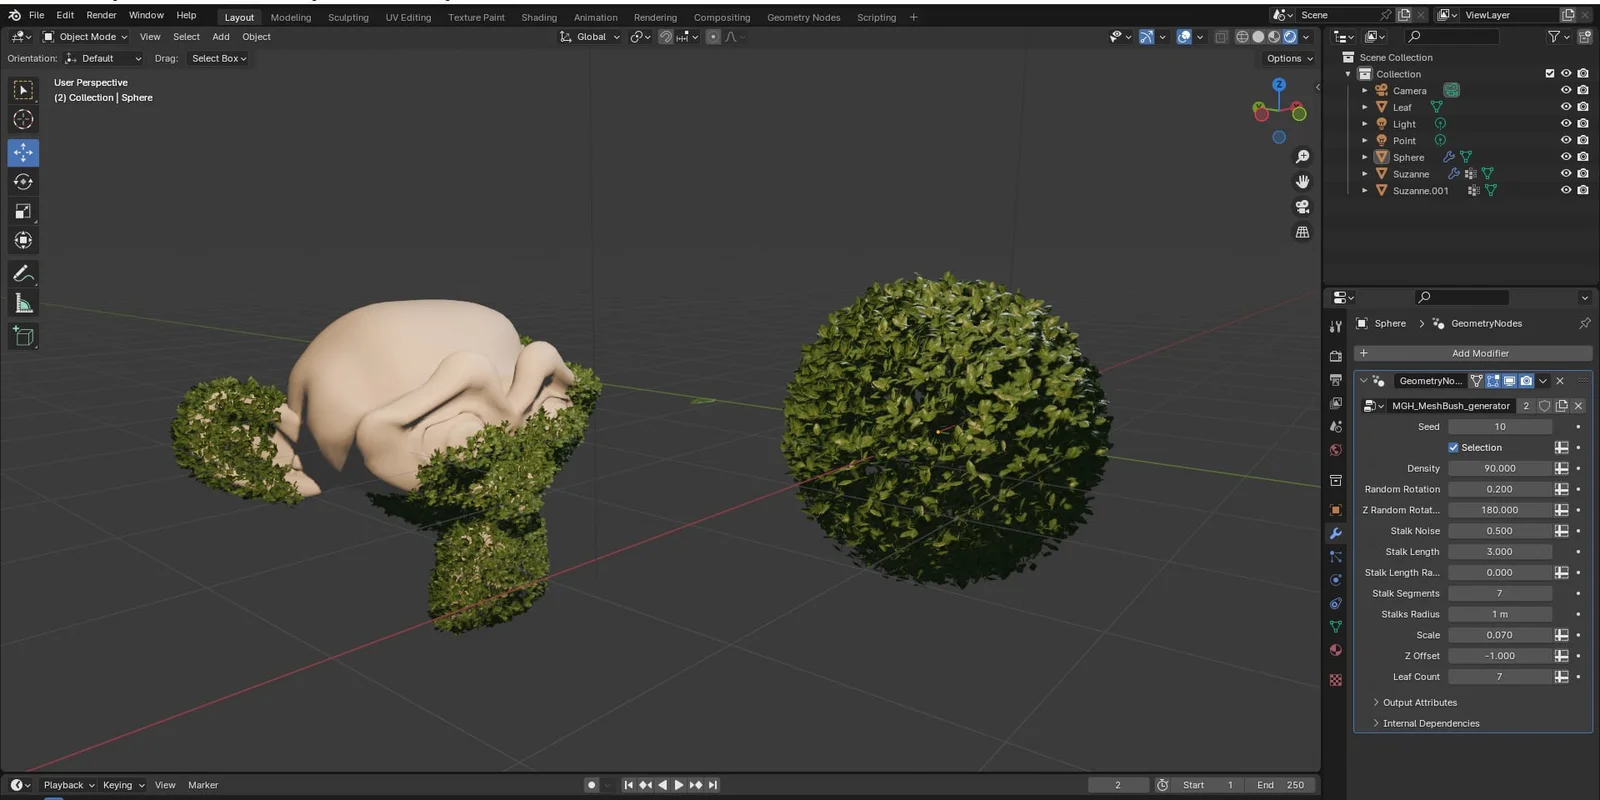The image size is (1600, 800).
Task: Switch to Shading workspace tab
Action: (539, 17)
